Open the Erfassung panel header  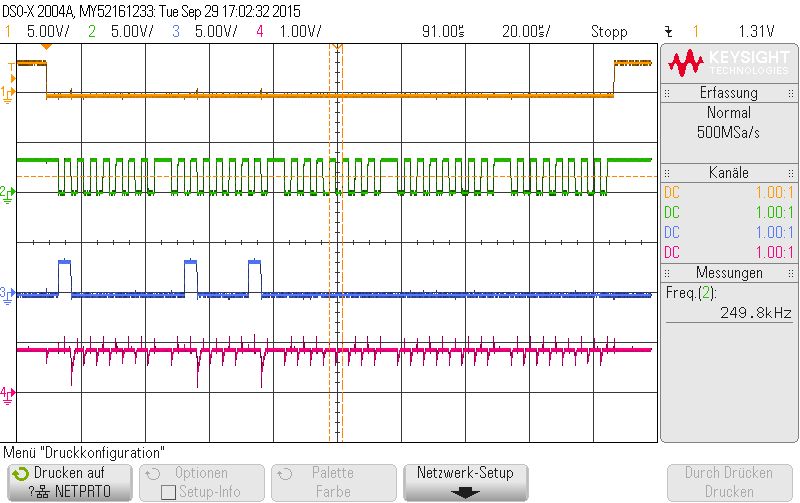[x=728, y=93]
